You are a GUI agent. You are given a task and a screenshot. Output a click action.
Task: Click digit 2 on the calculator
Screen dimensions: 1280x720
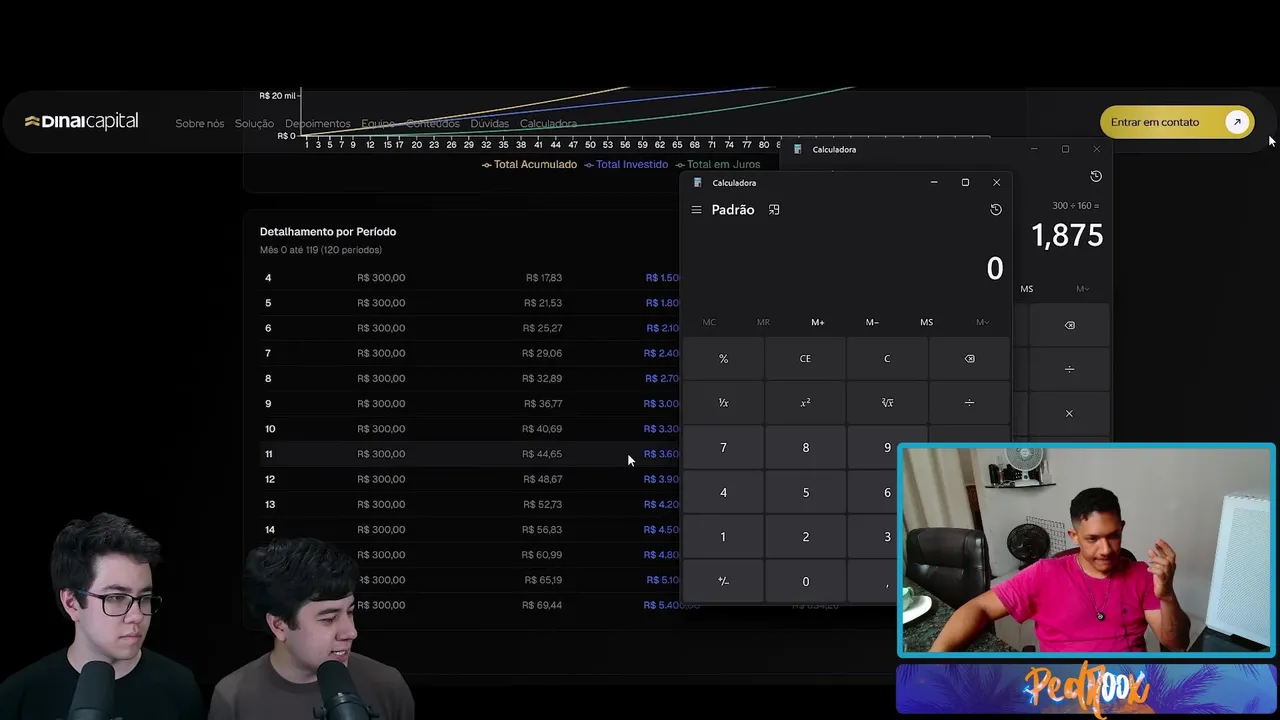pos(805,537)
